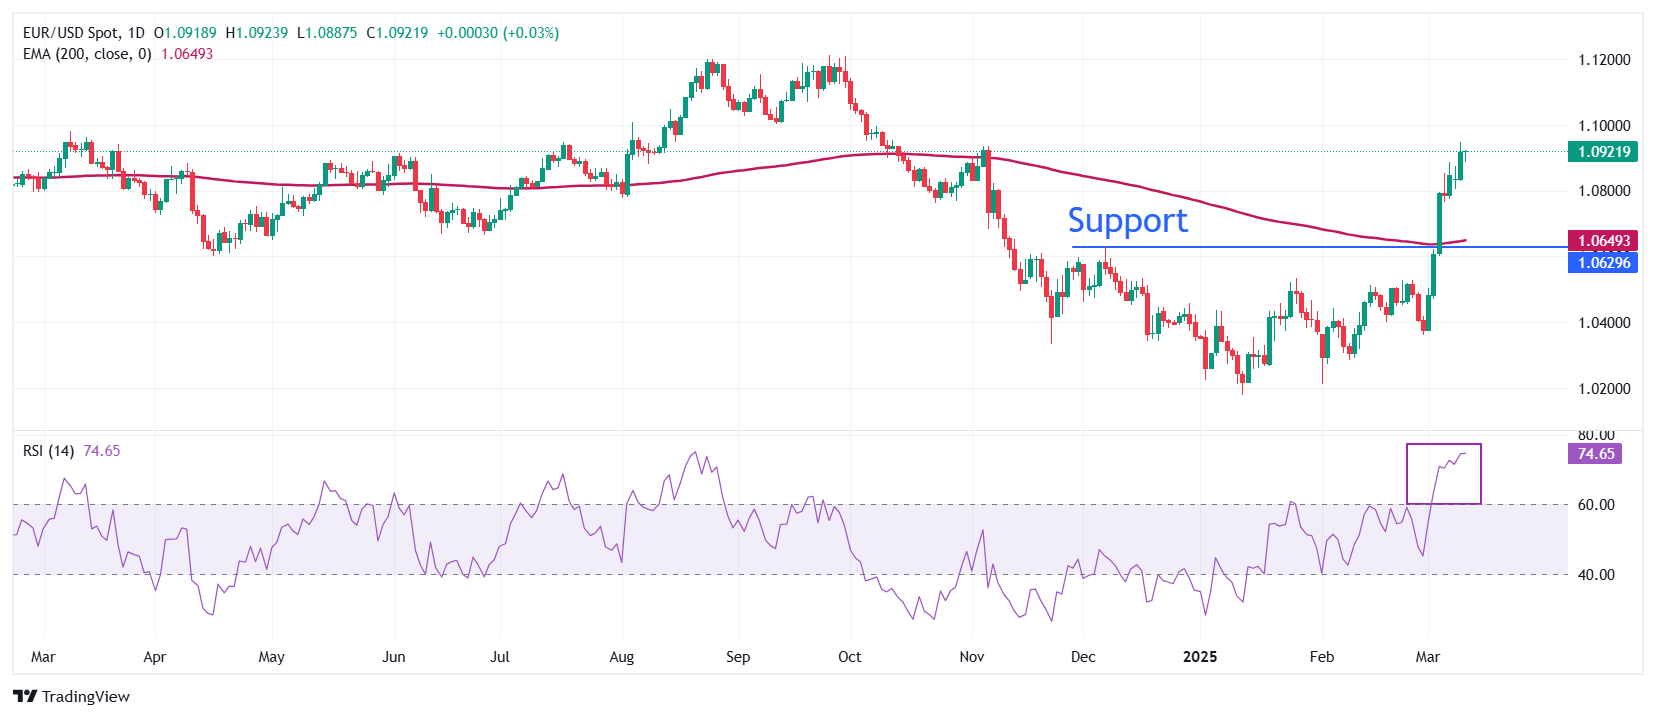Click the TradingView logo icon
1656x718 pixels.
pos(25,697)
